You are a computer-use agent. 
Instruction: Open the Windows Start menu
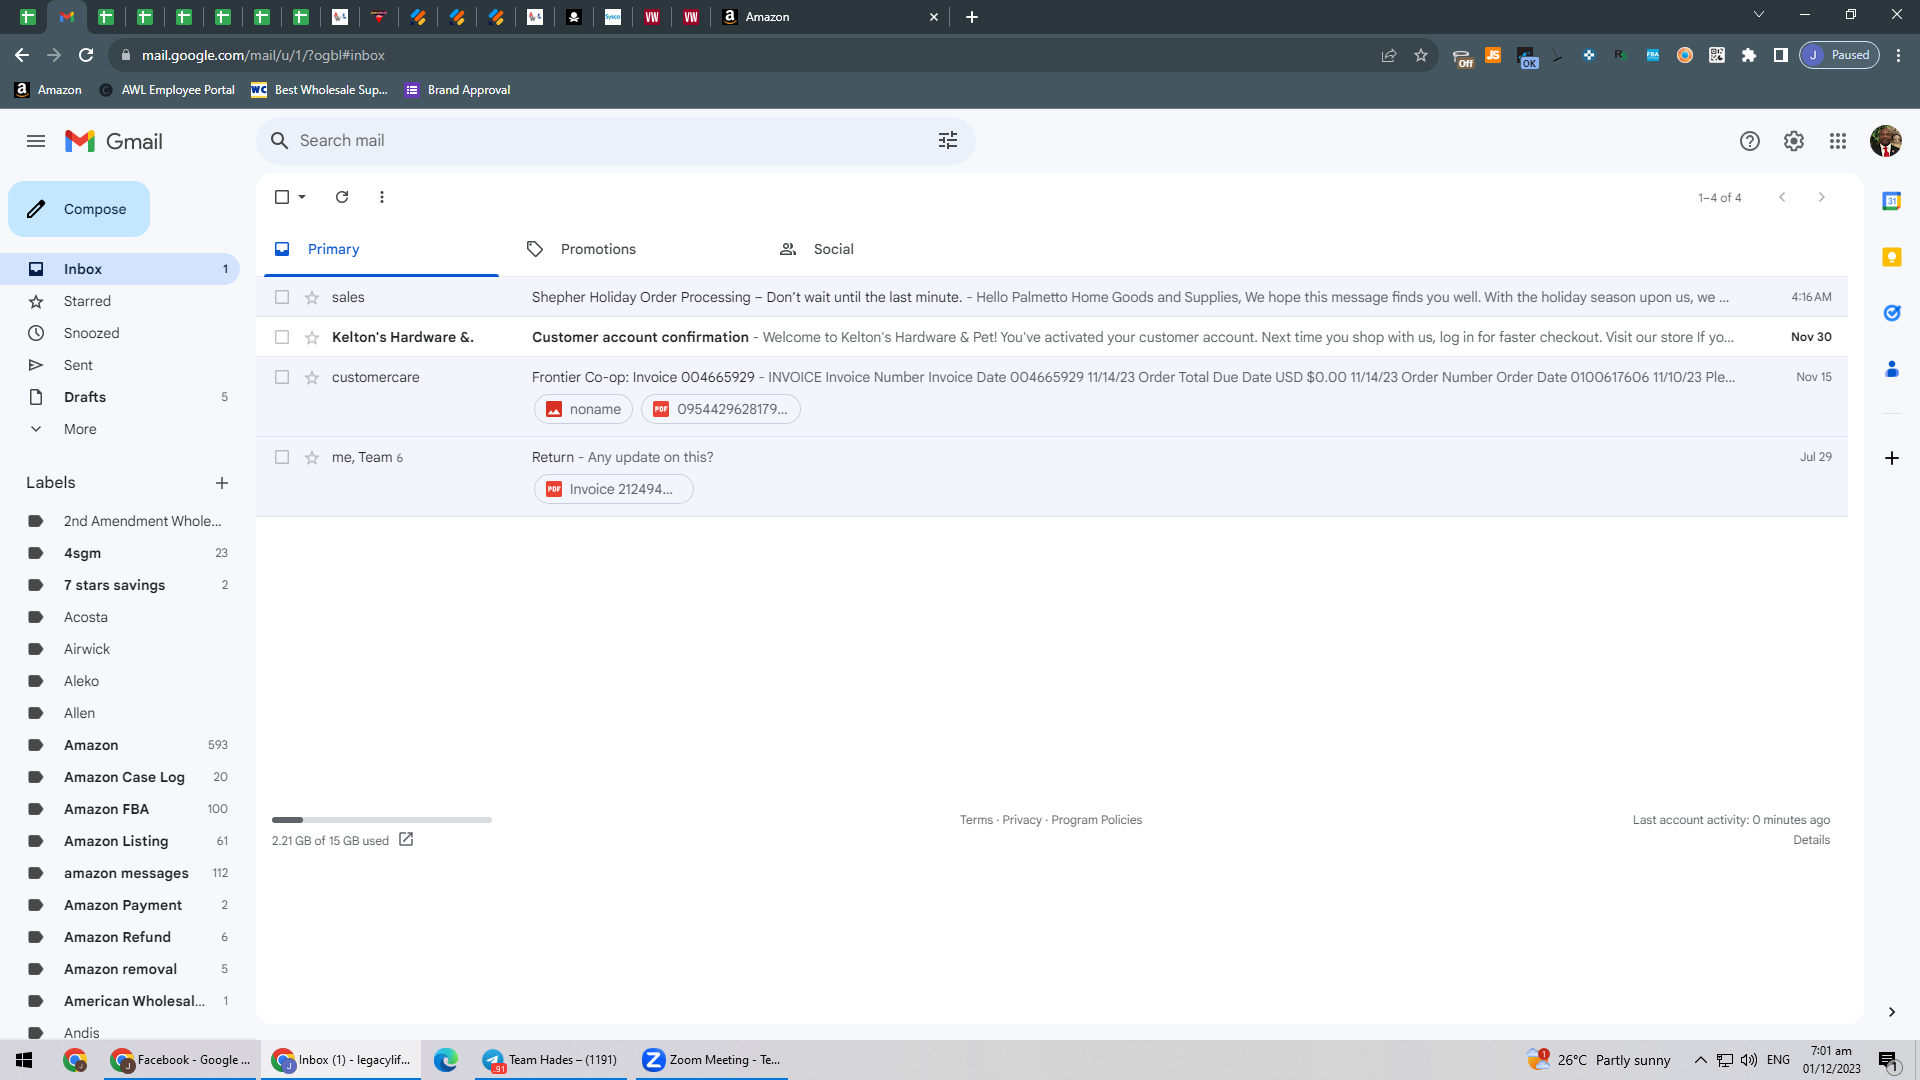pyautogui.click(x=24, y=1060)
